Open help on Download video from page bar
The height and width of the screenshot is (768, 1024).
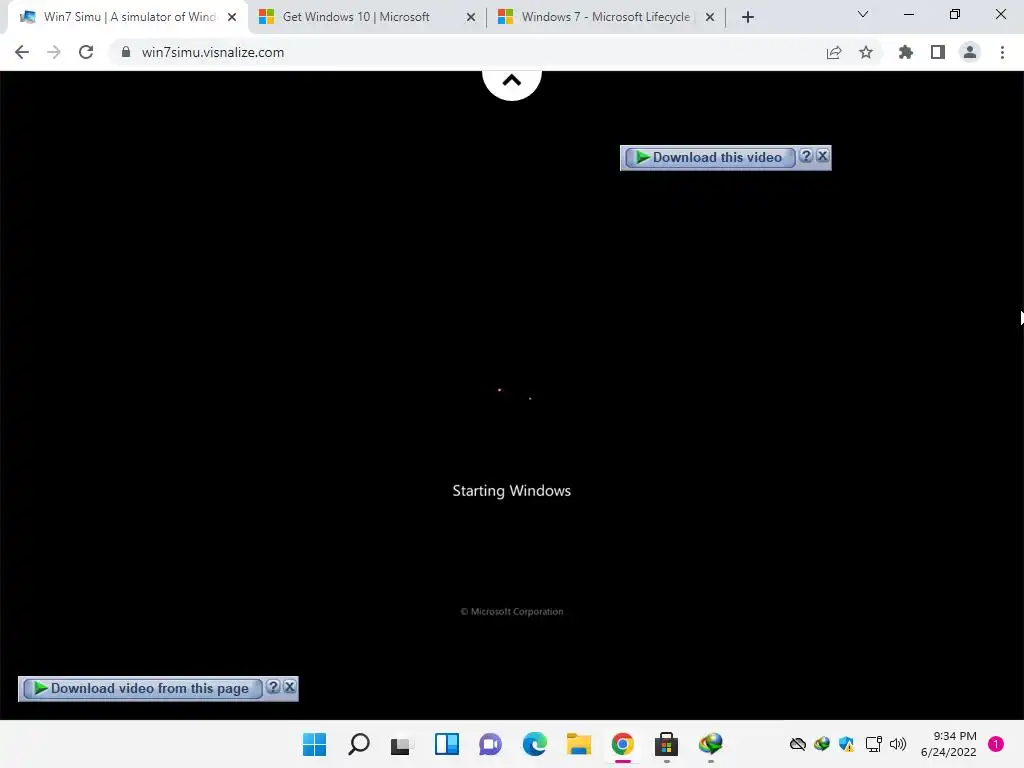click(x=273, y=687)
